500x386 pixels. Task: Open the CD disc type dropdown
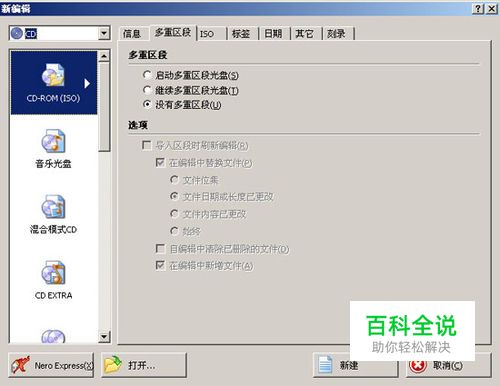pyautogui.click(x=104, y=33)
